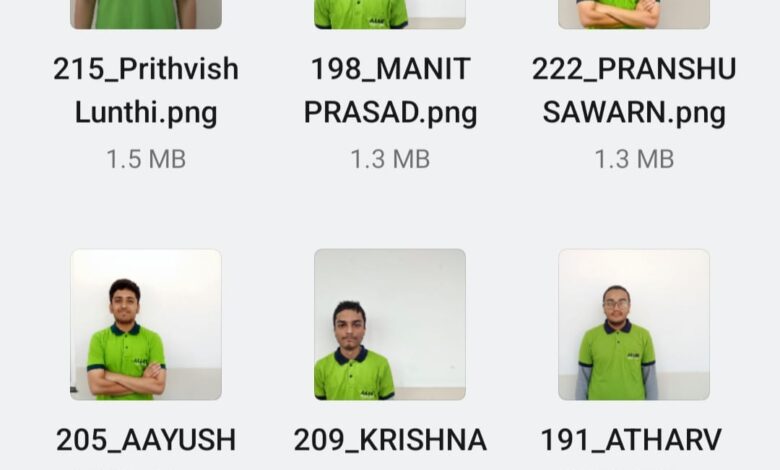Select the thumbnail above 222_PRANSHU SAWARN.png

click(634, 14)
